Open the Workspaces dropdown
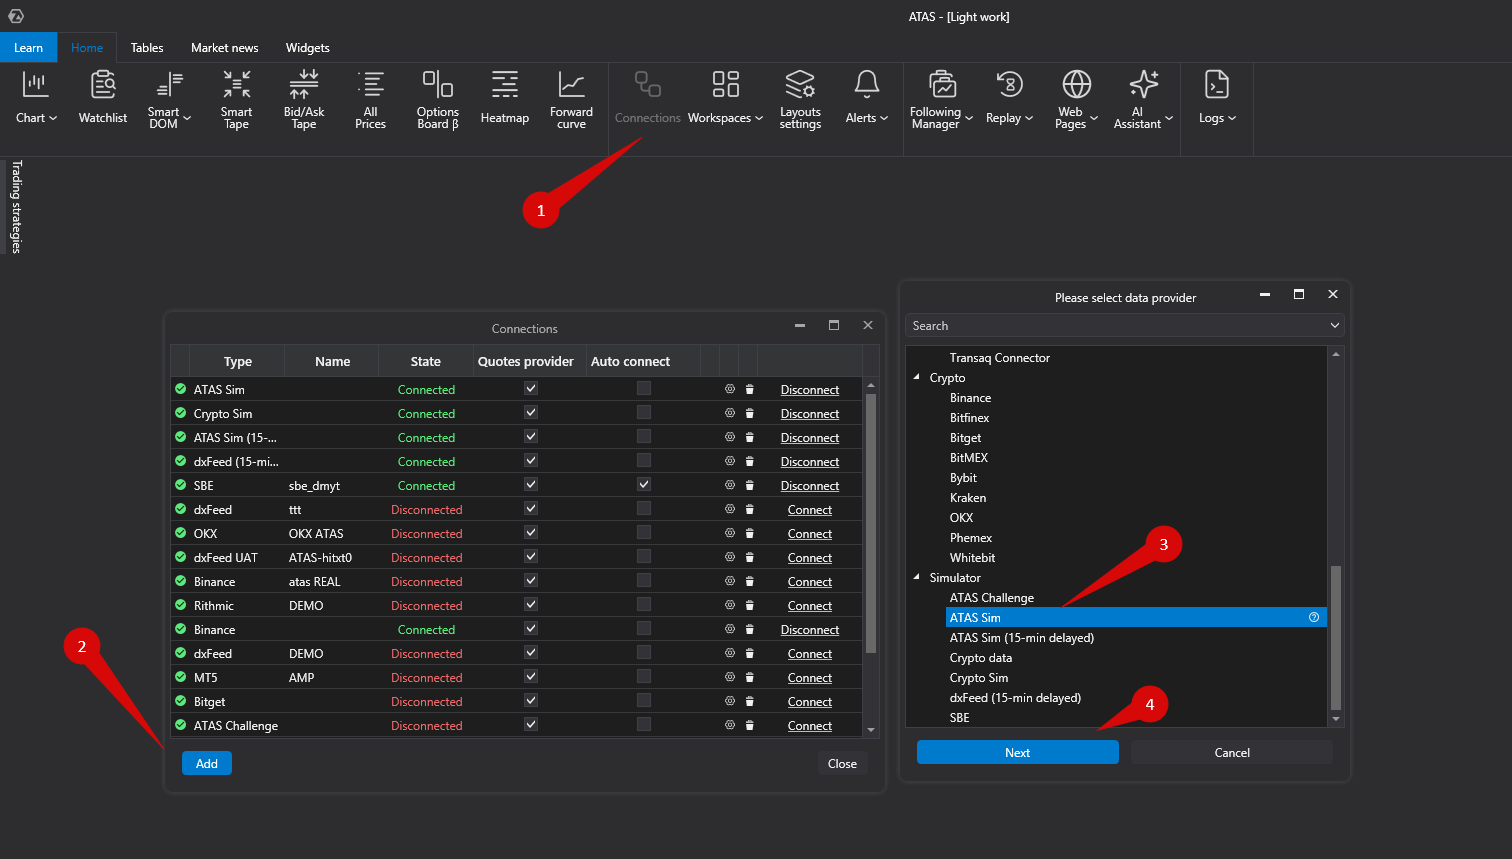The height and width of the screenshot is (859, 1512). coord(726,97)
